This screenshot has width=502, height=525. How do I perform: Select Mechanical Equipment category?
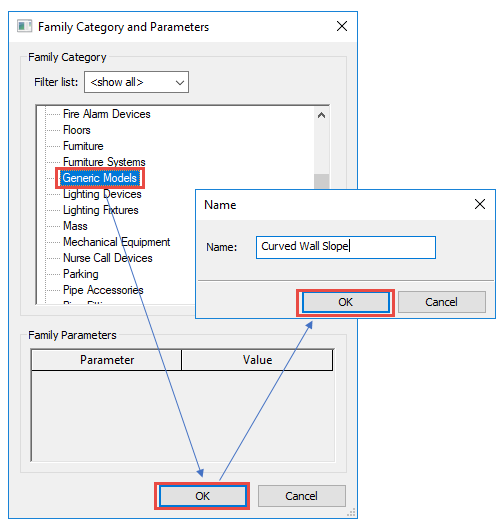click(117, 242)
